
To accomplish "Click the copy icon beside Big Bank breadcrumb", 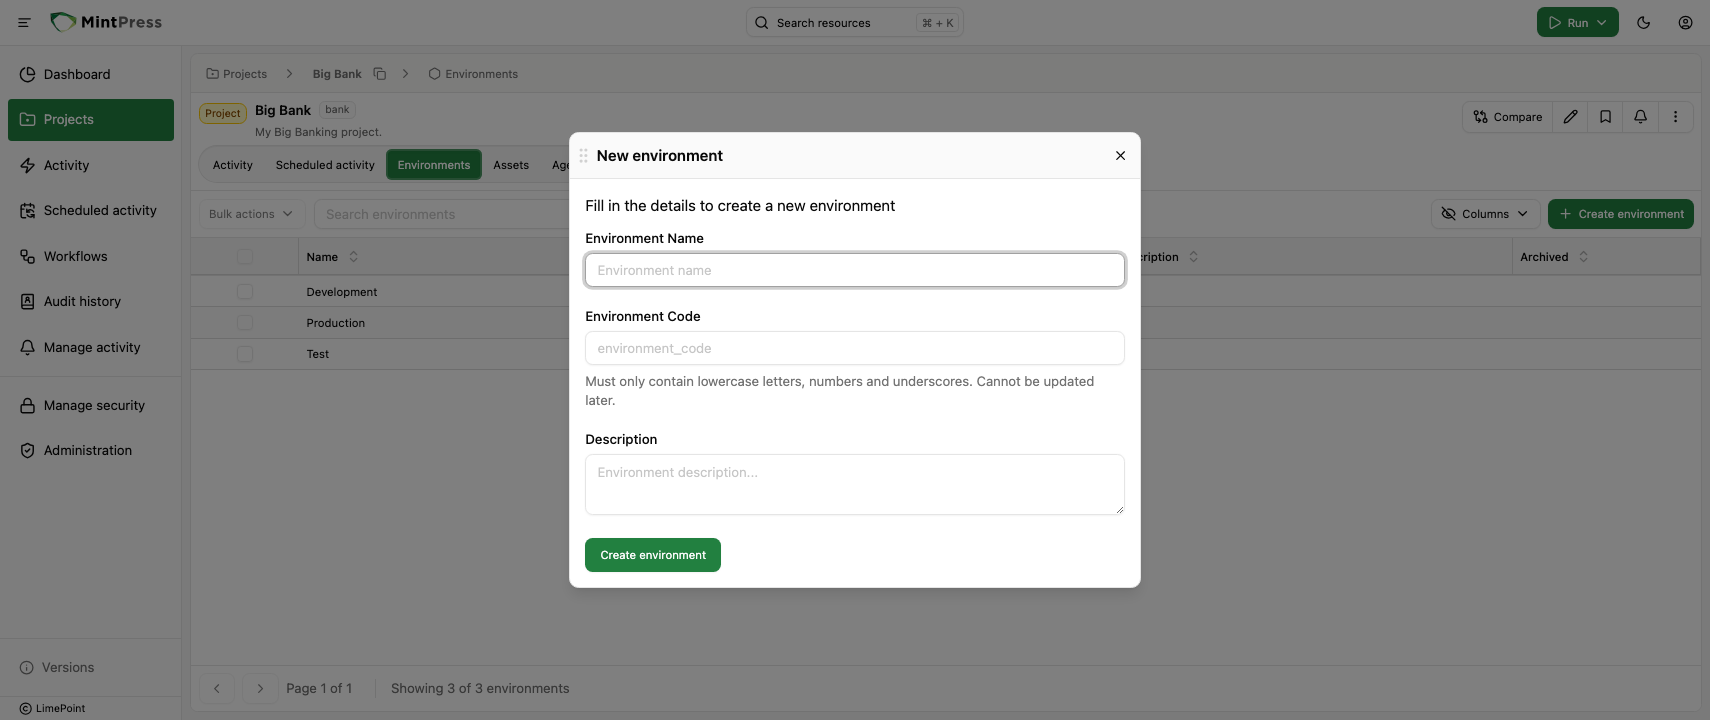I will (379, 74).
